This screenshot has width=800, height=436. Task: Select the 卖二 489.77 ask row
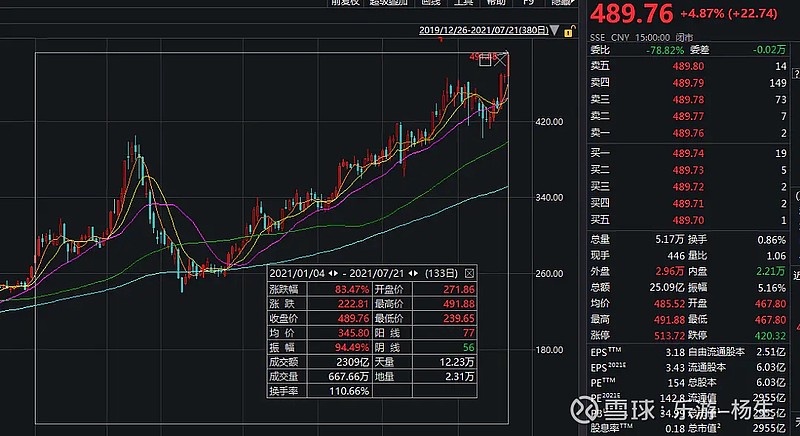tap(688, 116)
